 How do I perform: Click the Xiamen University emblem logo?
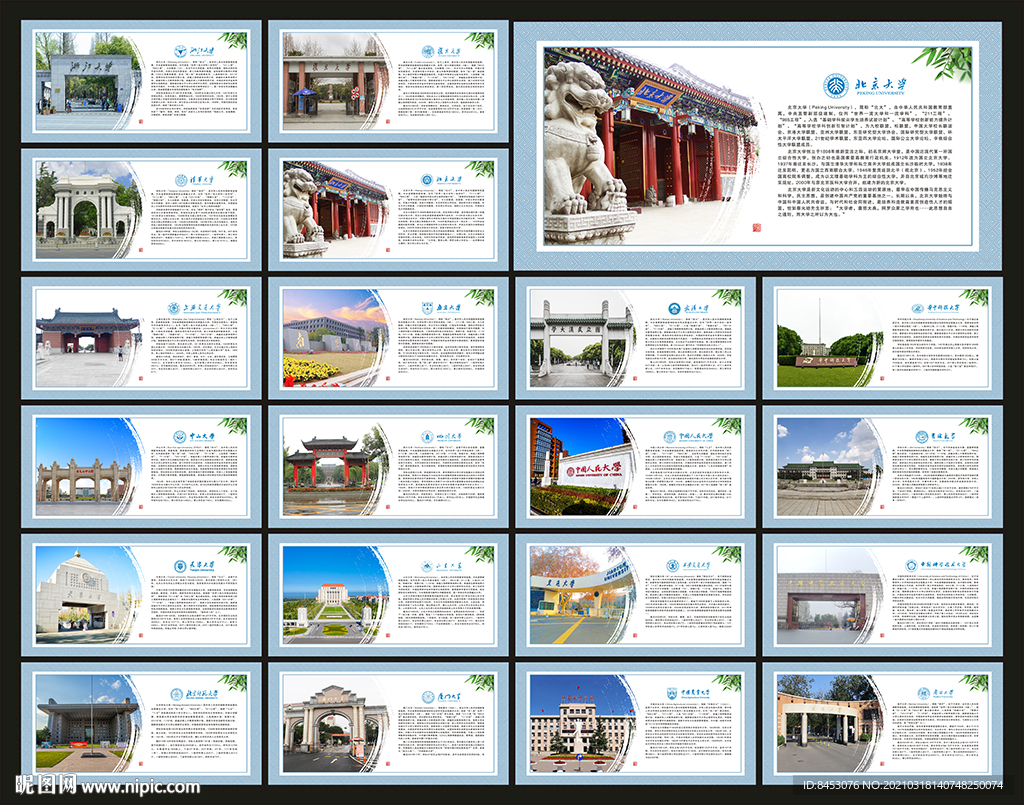tap(428, 697)
